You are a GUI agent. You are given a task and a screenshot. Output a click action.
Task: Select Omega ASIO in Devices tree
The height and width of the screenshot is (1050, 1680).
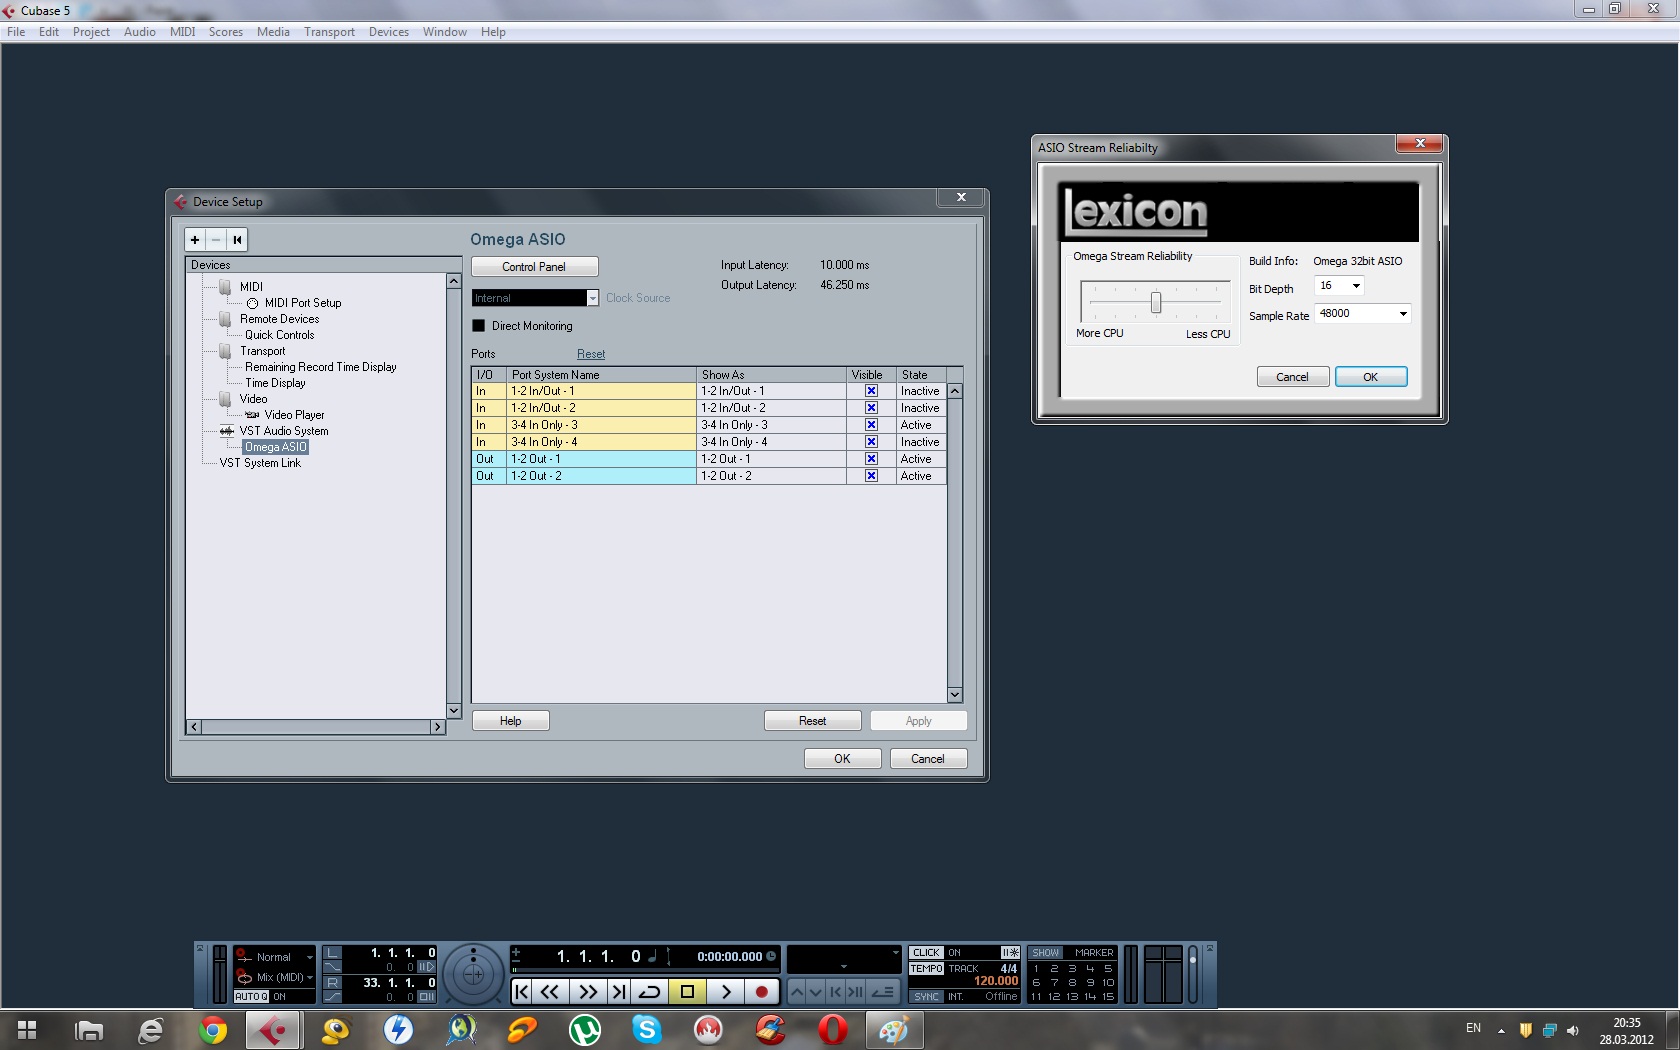tap(276, 447)
